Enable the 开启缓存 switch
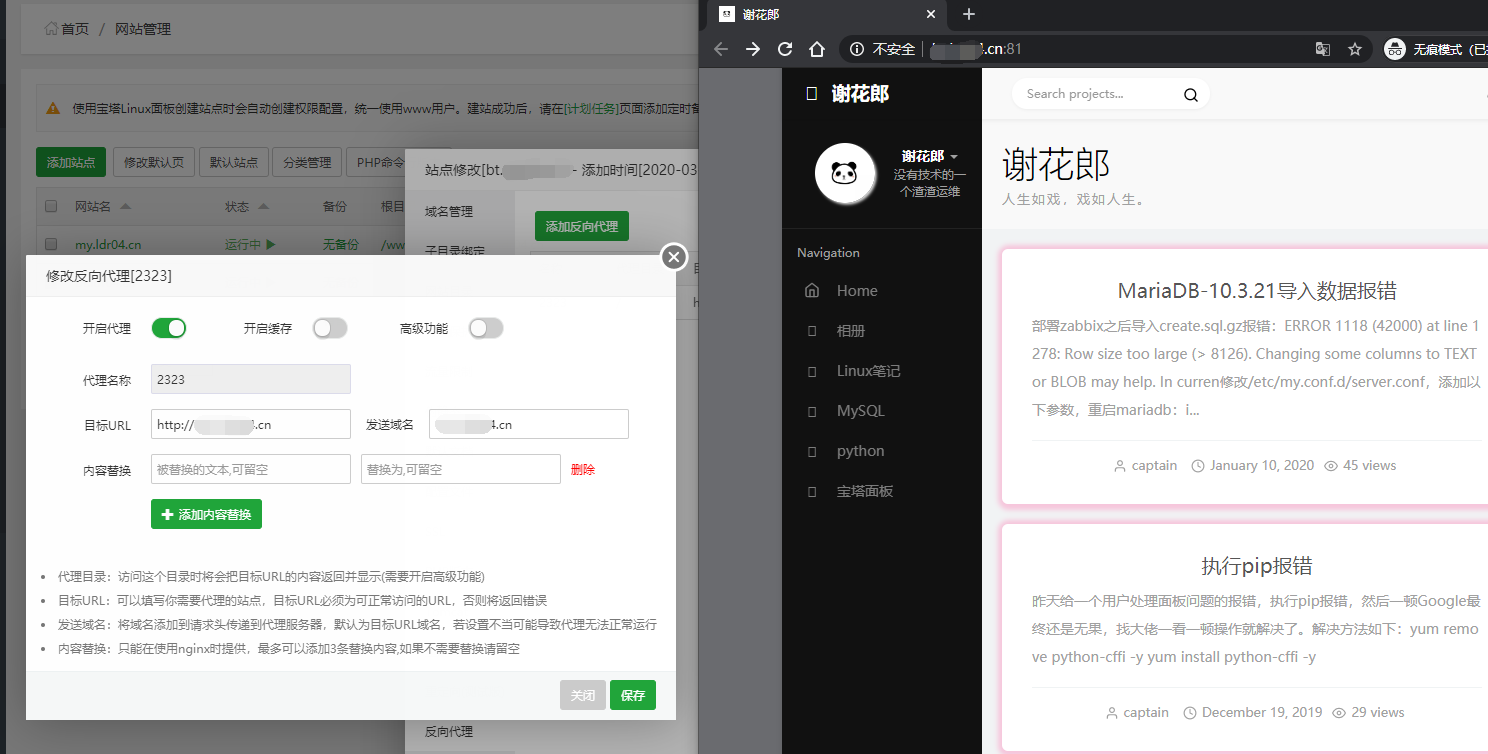This screenshot has height=754, width=1488. 330,328
